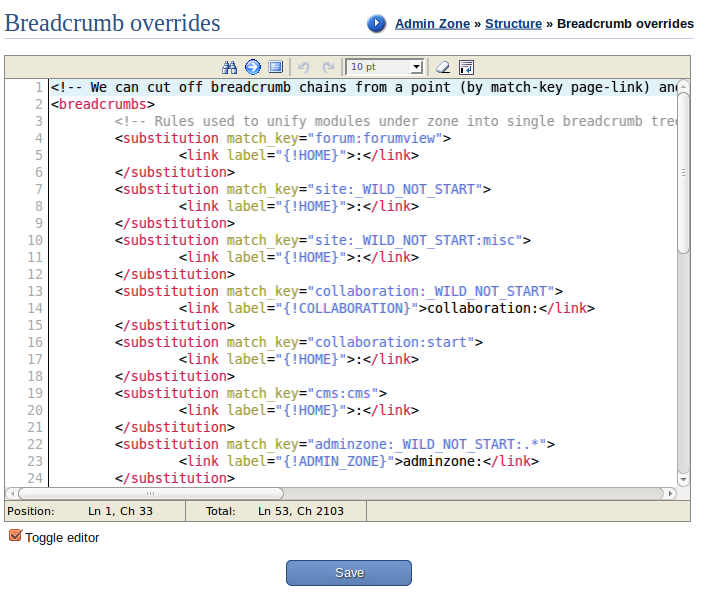Click the scroll right arrow
The width and height of the screenshot is (702, 603).
pyautogui.click(x=670, y=493)
